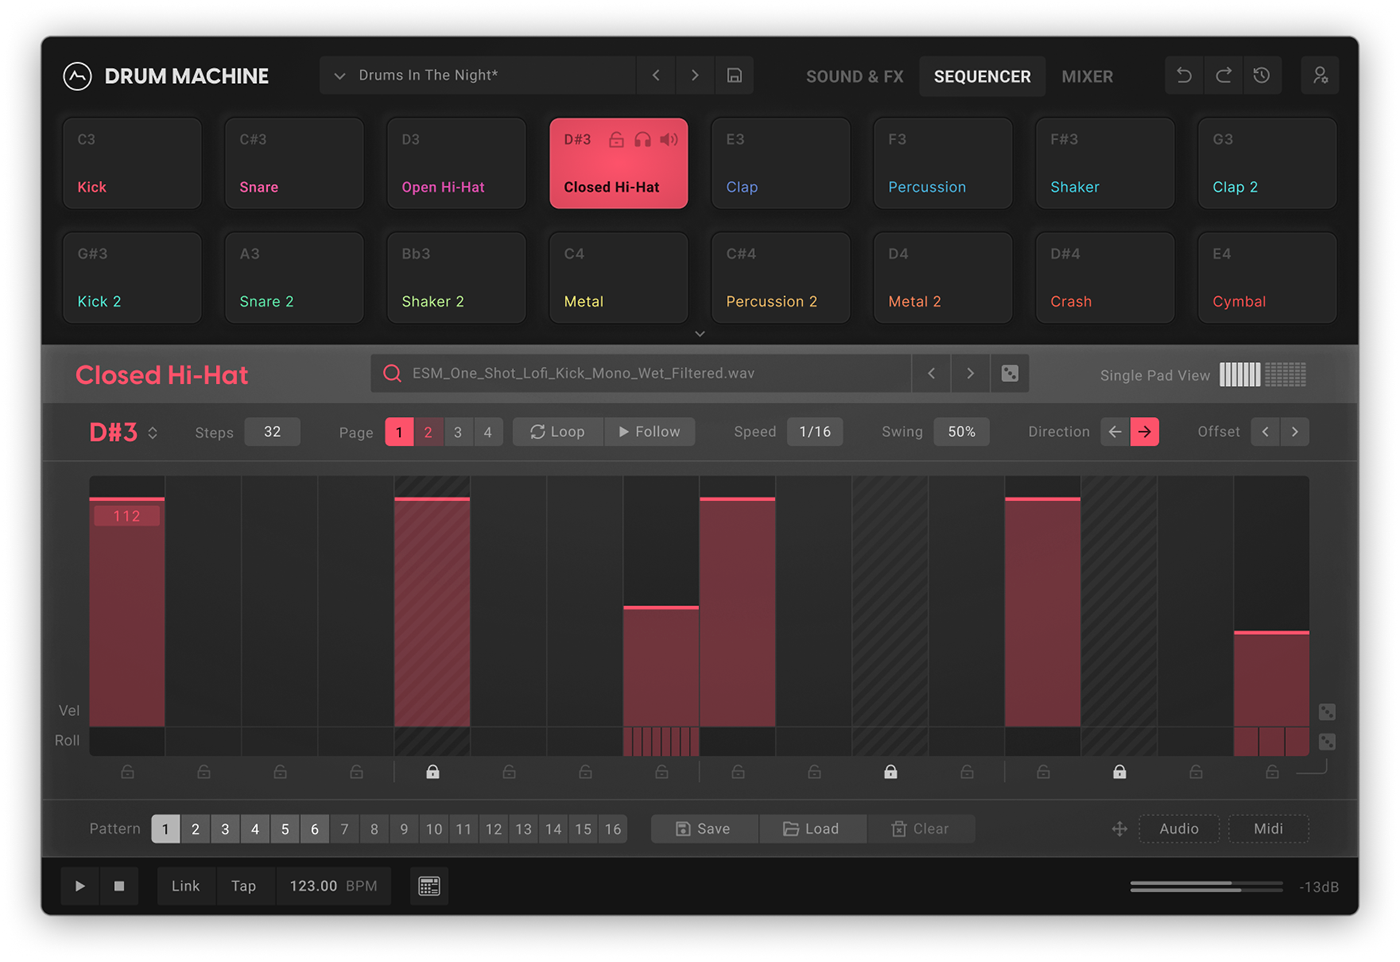Image resolution: width=1400 pixels, height=962 pixels.
Task: Click the drag handle icon beside Audio button
Action: coord(1119,829)
